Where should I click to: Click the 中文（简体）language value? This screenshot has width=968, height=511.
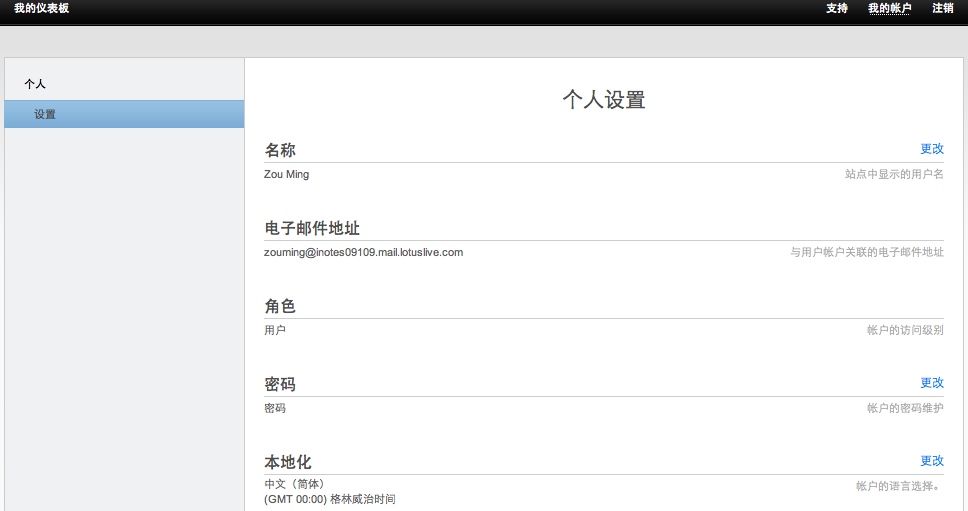[x=294, y=484]
